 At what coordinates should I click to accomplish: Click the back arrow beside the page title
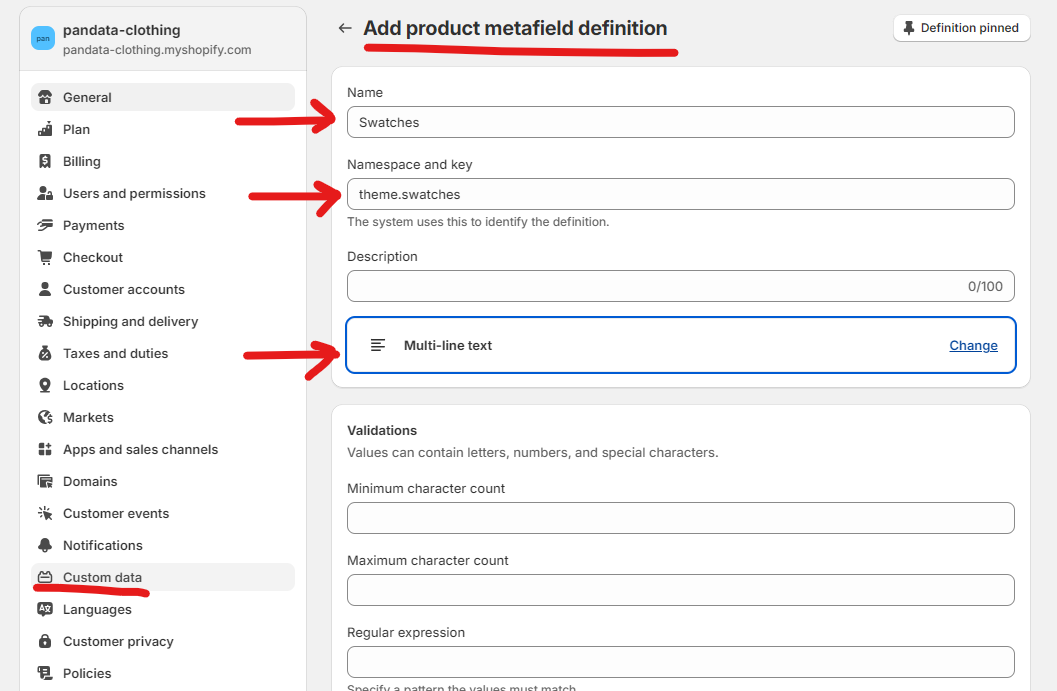coord(345,28)
